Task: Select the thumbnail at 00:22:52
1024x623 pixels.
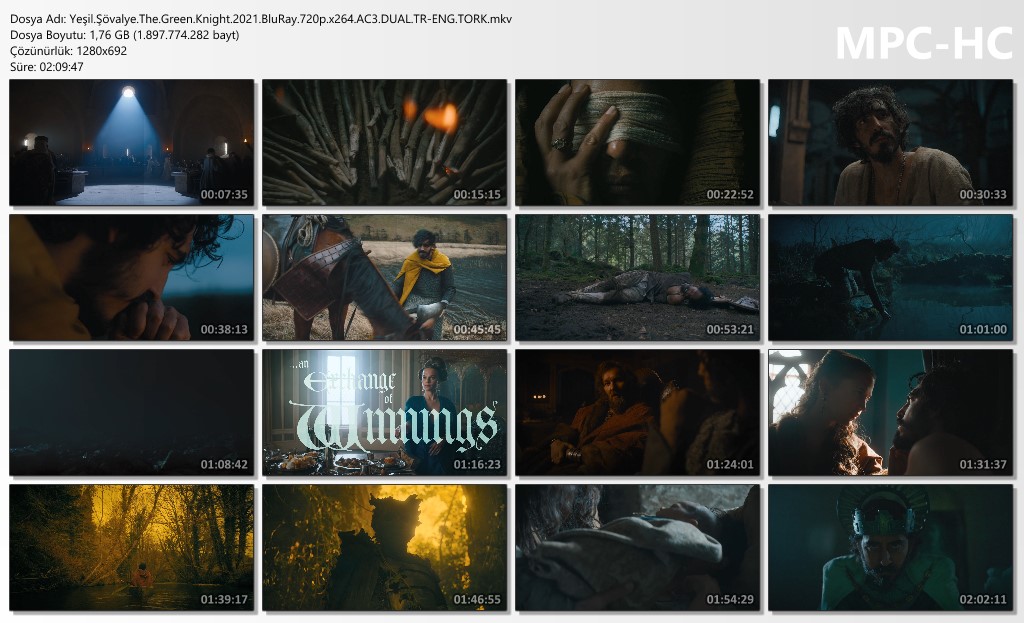Action: [x=637, y=142]
